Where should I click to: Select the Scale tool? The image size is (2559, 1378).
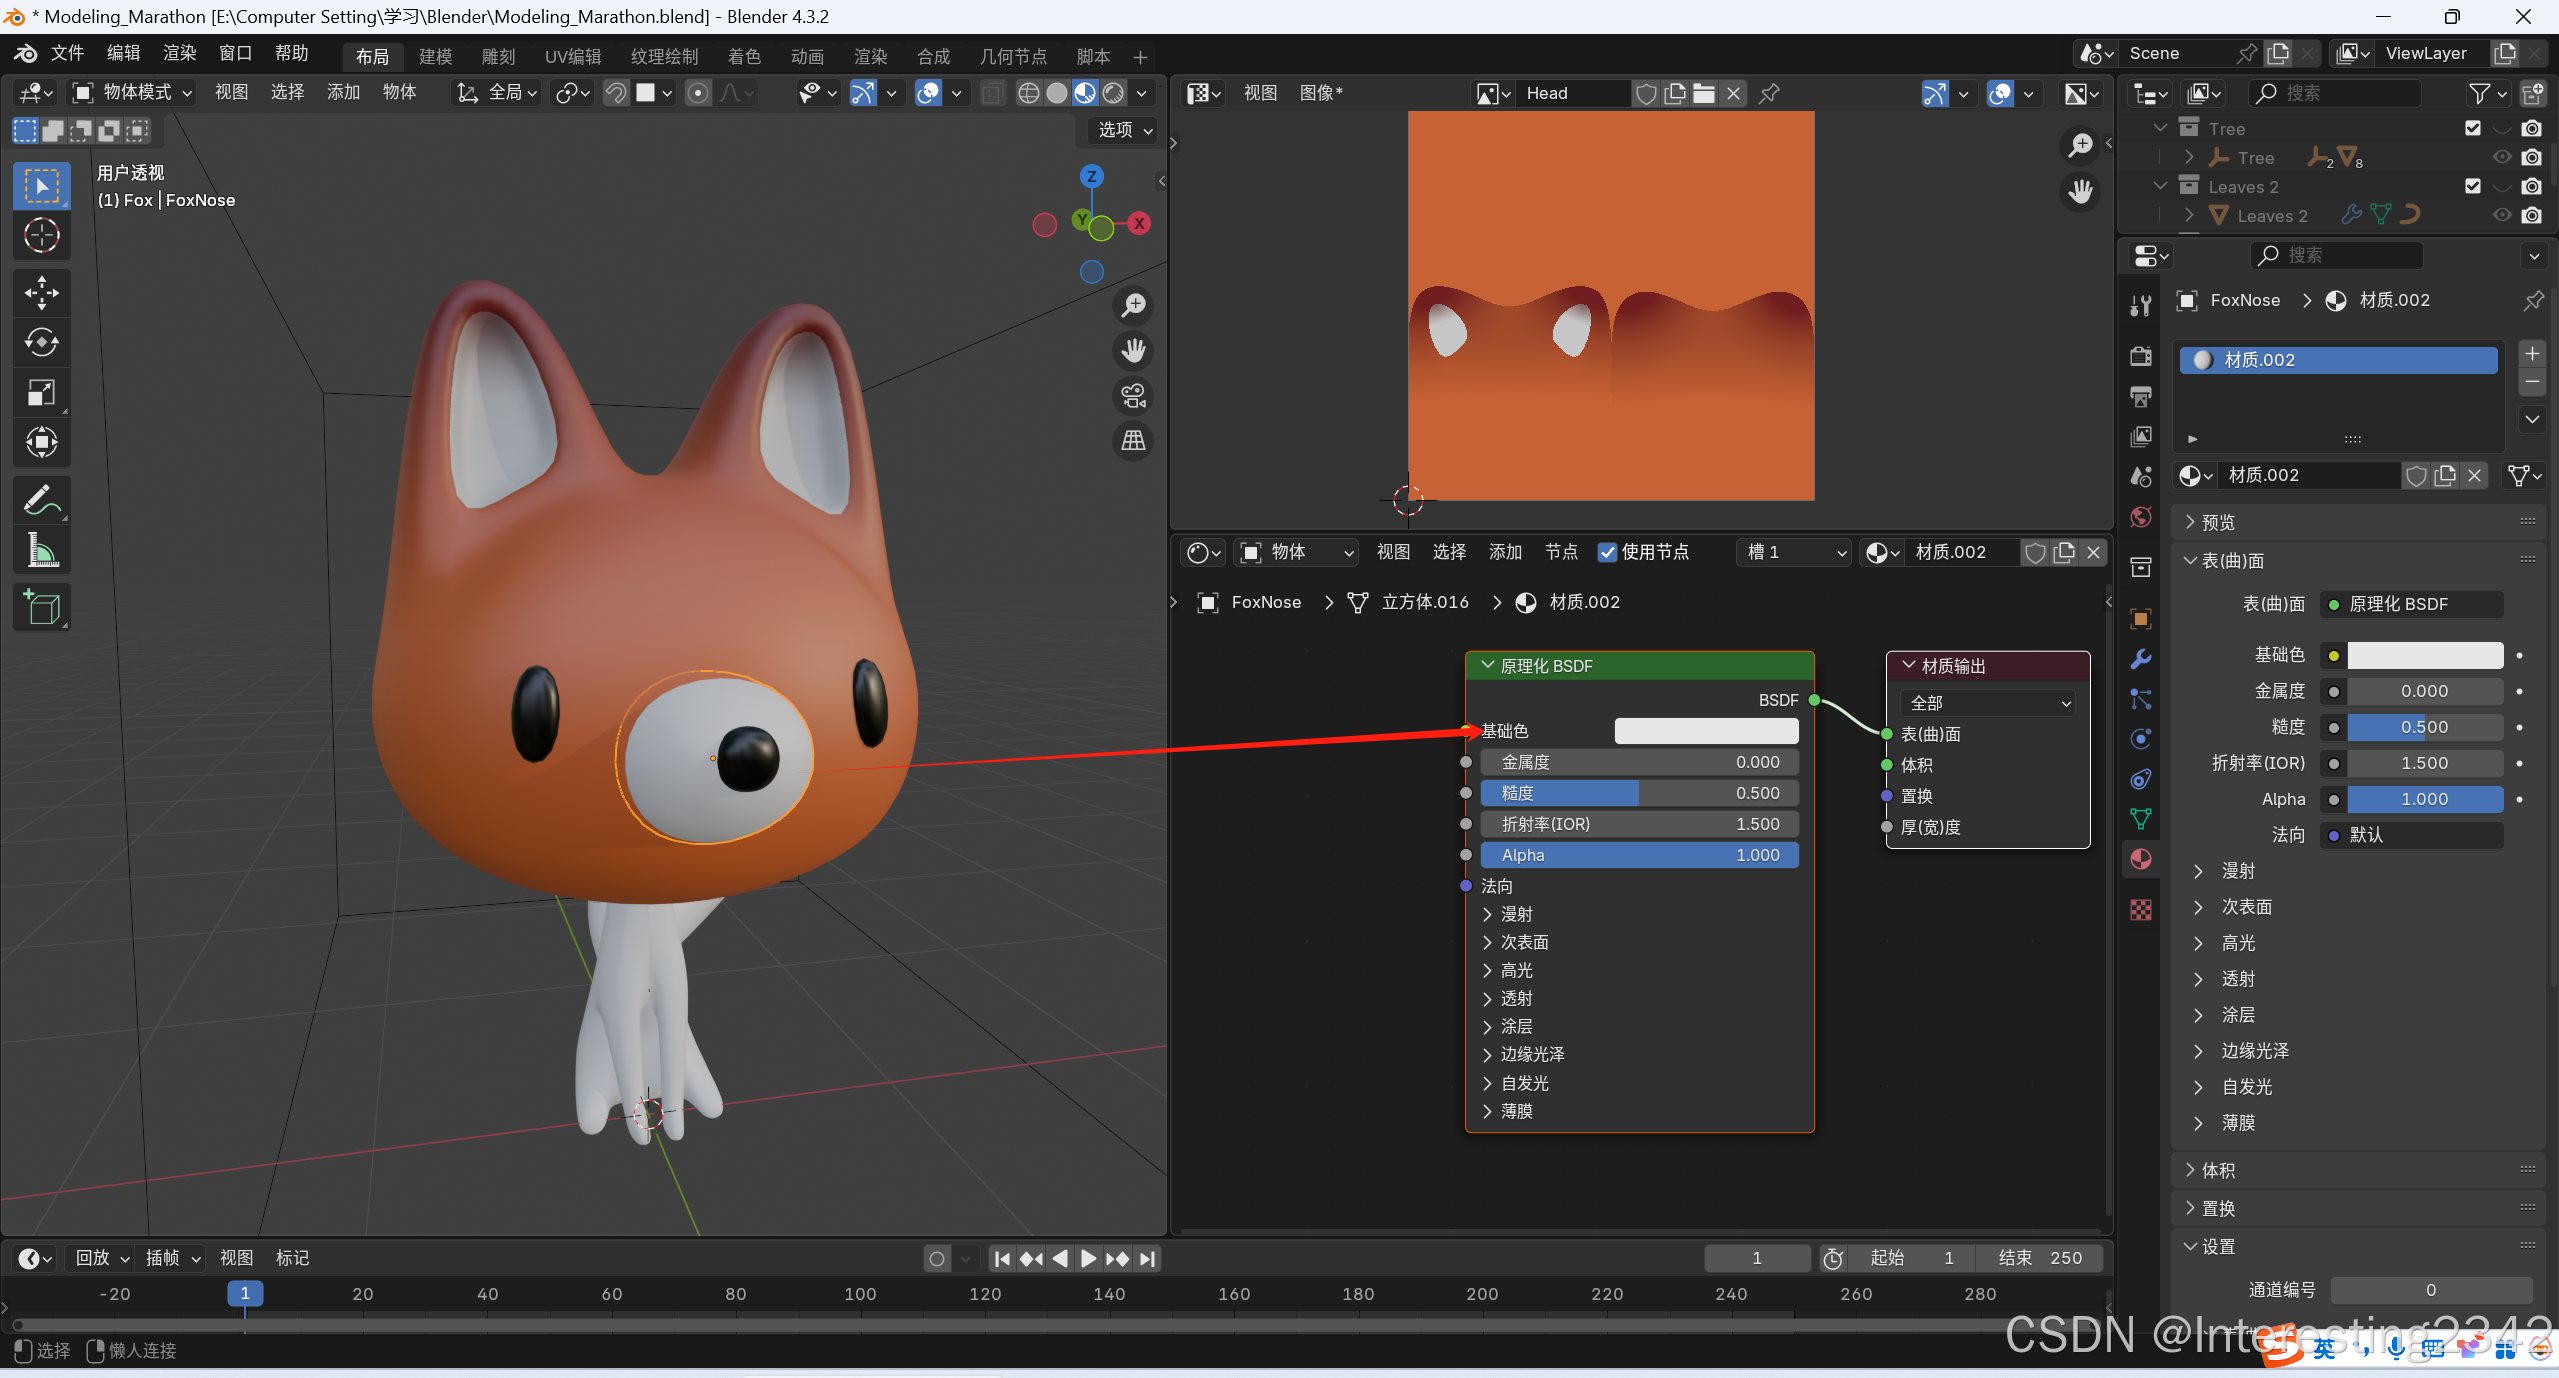pos(41,393)
